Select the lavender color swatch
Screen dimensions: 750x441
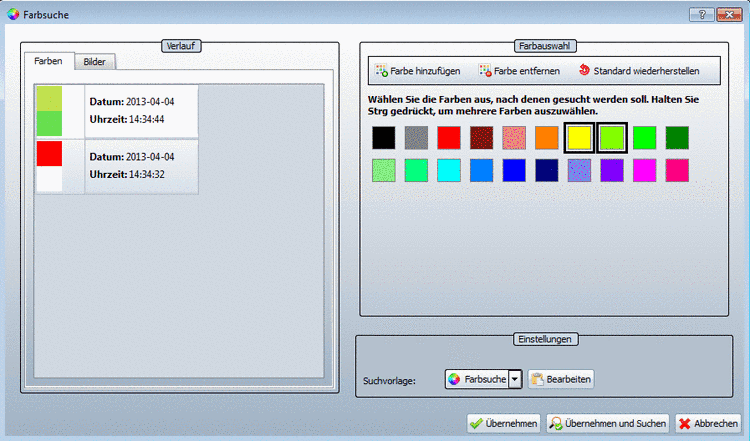[x=579, y=170]
